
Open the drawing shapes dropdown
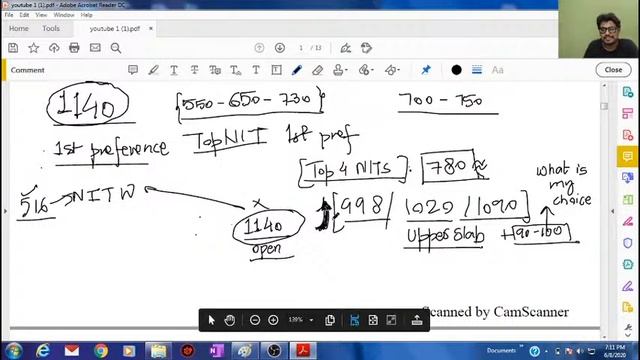[x=392, y=70]
